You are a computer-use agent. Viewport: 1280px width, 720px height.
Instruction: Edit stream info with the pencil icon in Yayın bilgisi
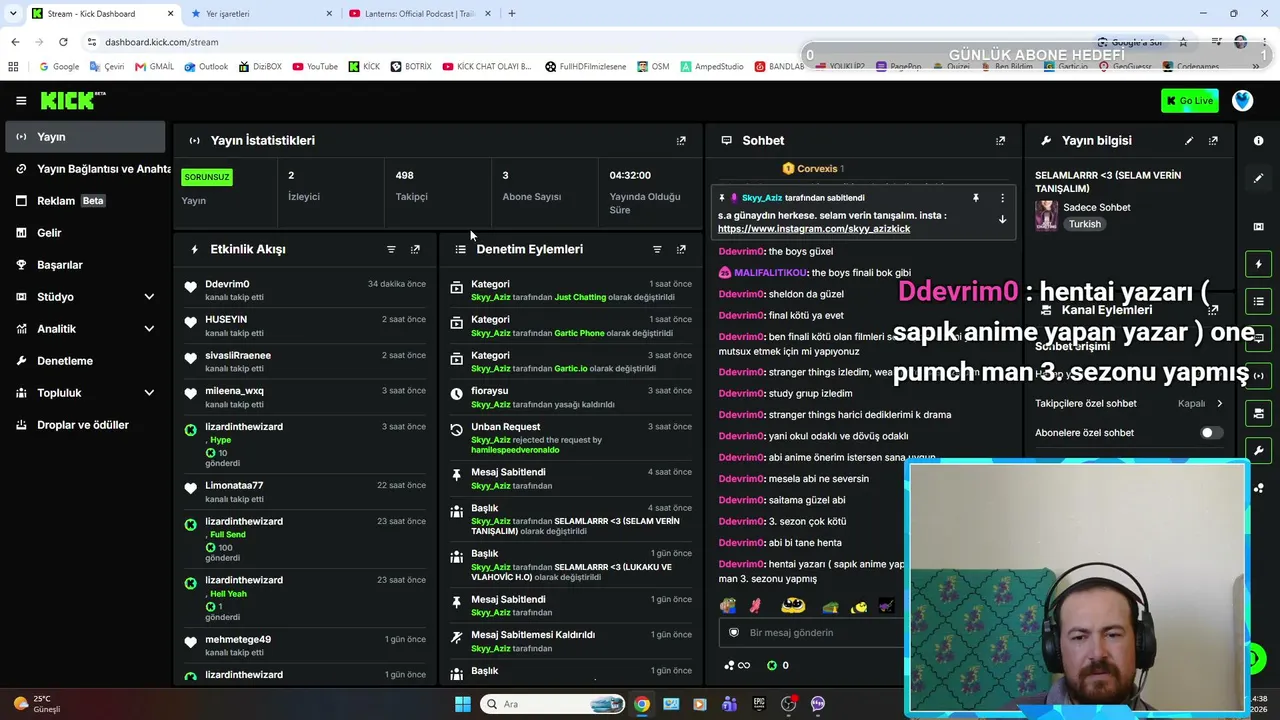pyautogui.click(x=1189, y=141)
